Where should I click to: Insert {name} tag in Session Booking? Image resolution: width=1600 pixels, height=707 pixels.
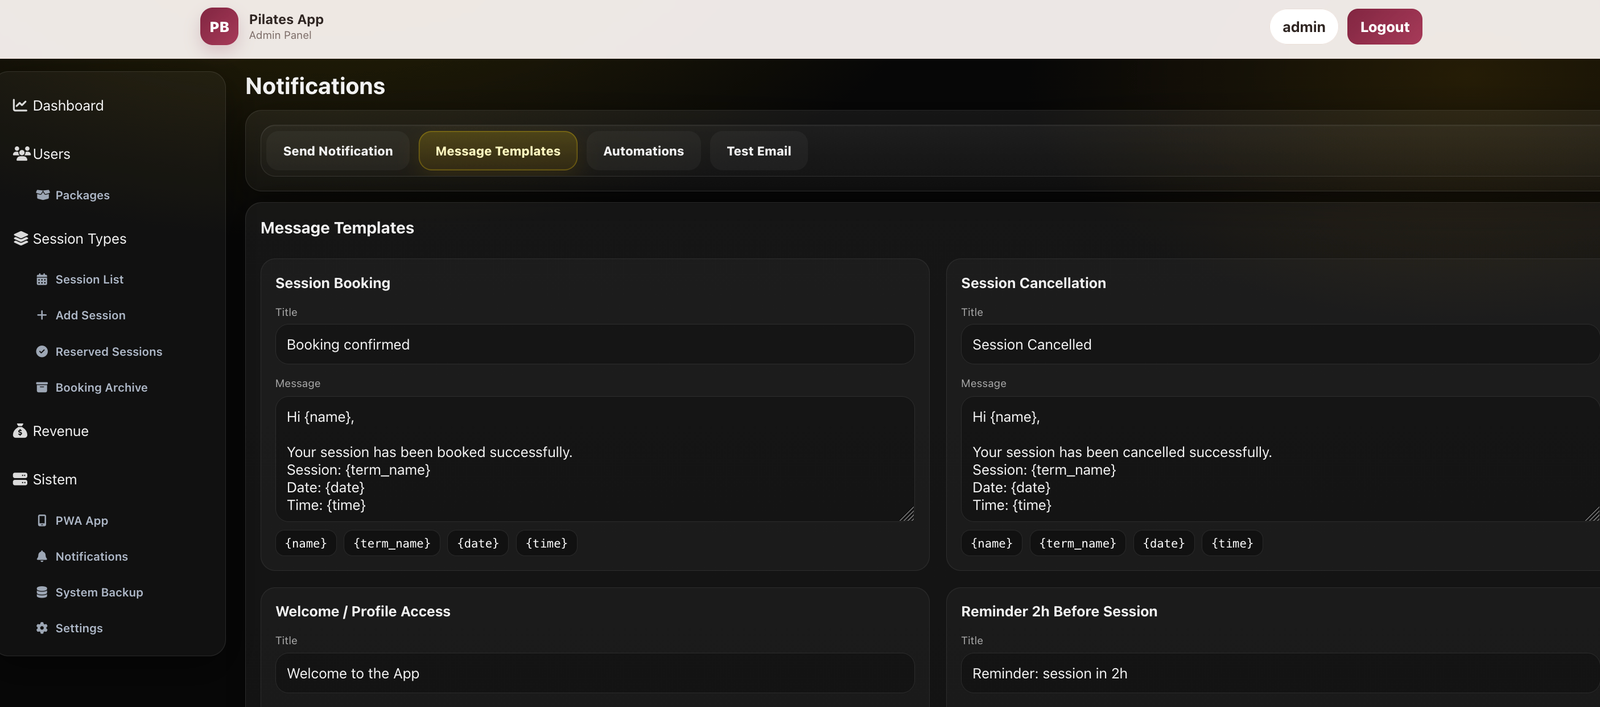pyautogui.click(x=306, y=543)
